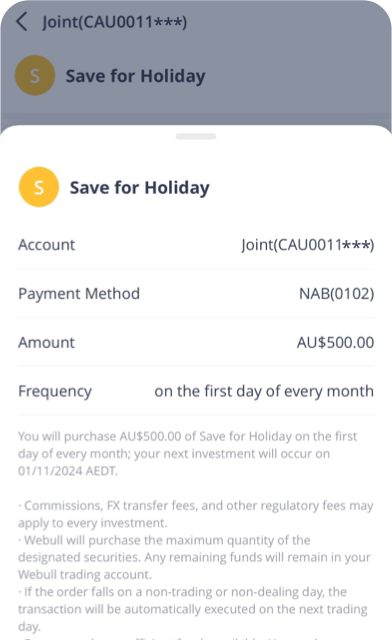Go back using the header arrow

pos(21,22)
